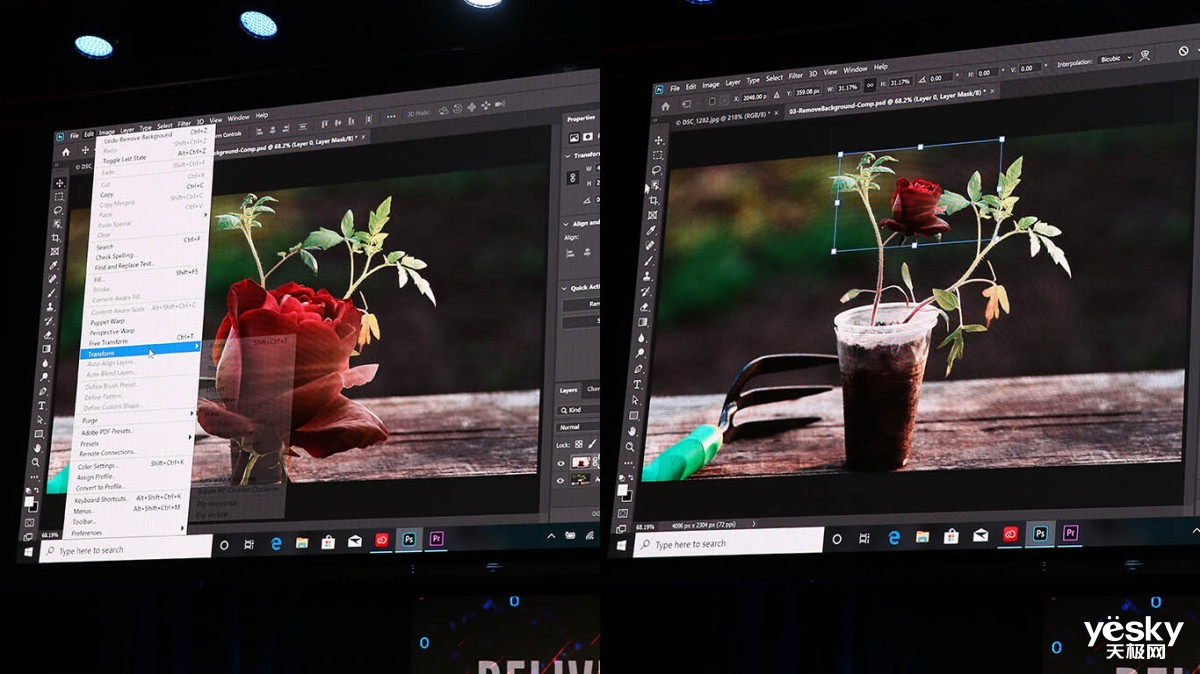
Task: Click the rotation angle field in options bar
Action: pyautogui.click(x=941, y=78)
